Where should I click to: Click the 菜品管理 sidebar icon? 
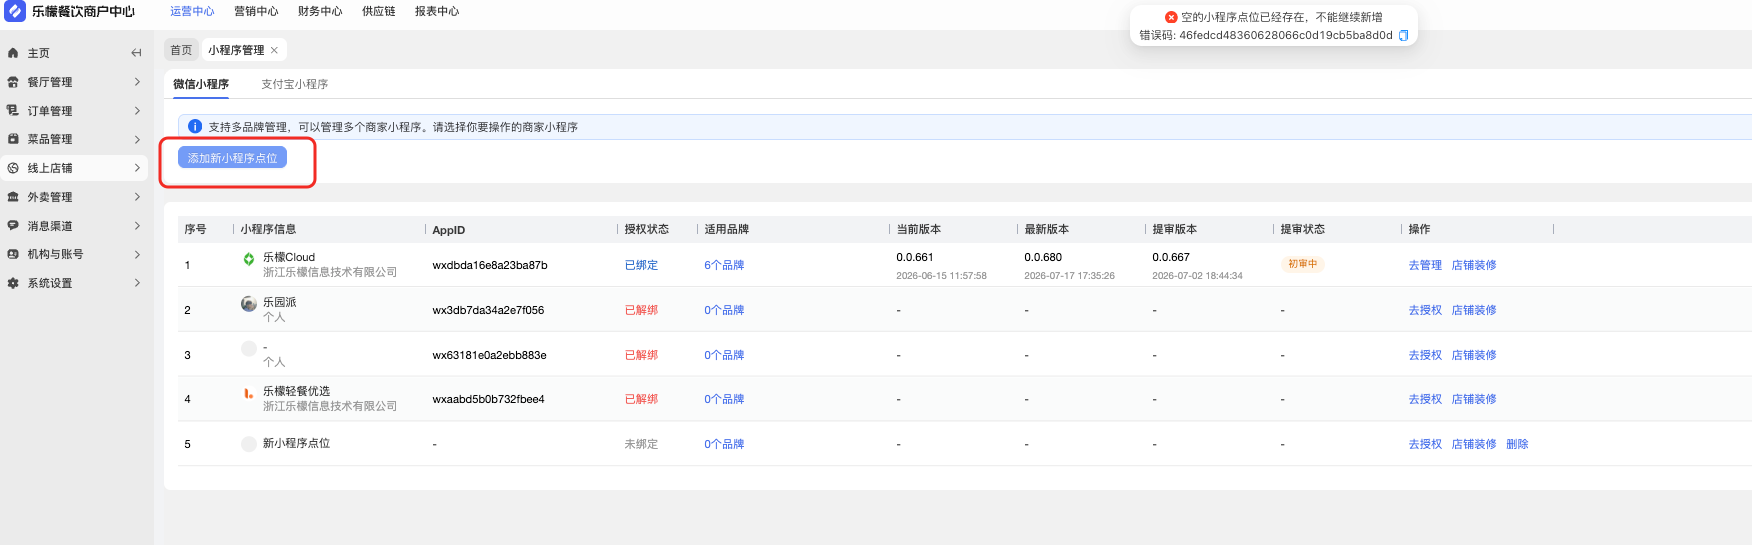13,139
